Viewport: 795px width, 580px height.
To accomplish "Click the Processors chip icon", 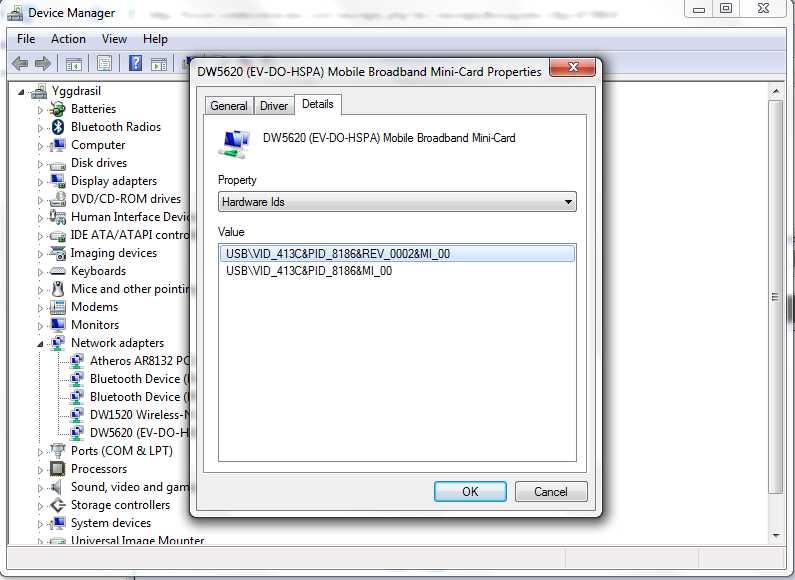I will click(x=57, y=469).
